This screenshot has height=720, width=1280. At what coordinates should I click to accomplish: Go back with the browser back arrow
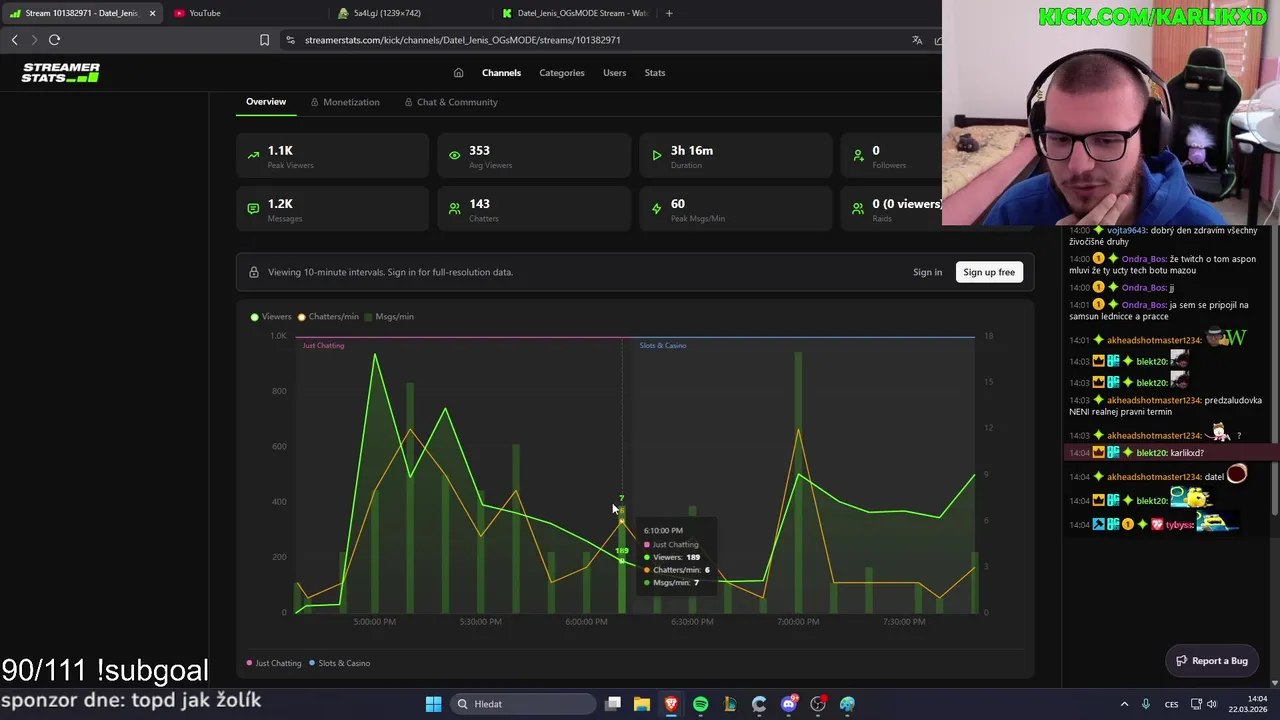14,40
